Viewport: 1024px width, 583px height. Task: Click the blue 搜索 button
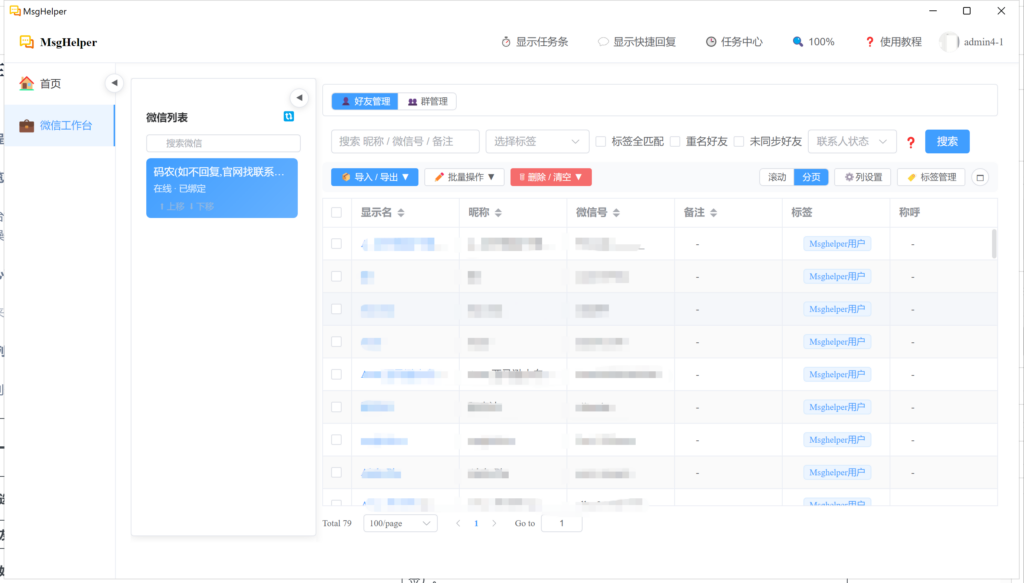(x=946, y=142)
